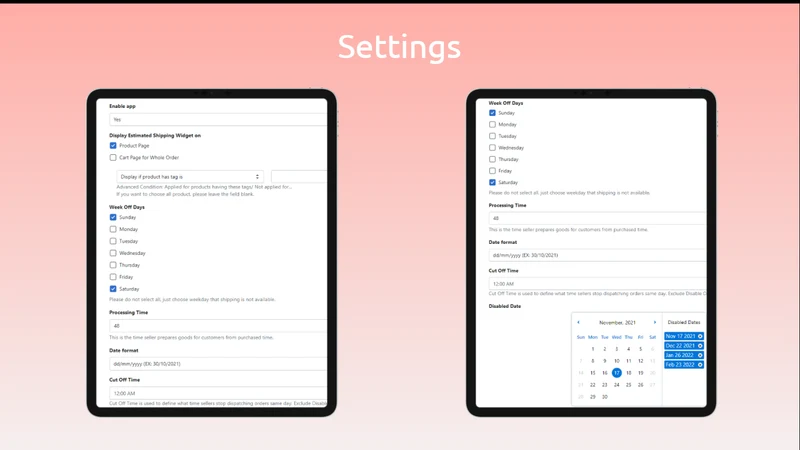800x450 pixels.
Task: Click the 'Disabled Date' field label
Action: tap(505, 306)
